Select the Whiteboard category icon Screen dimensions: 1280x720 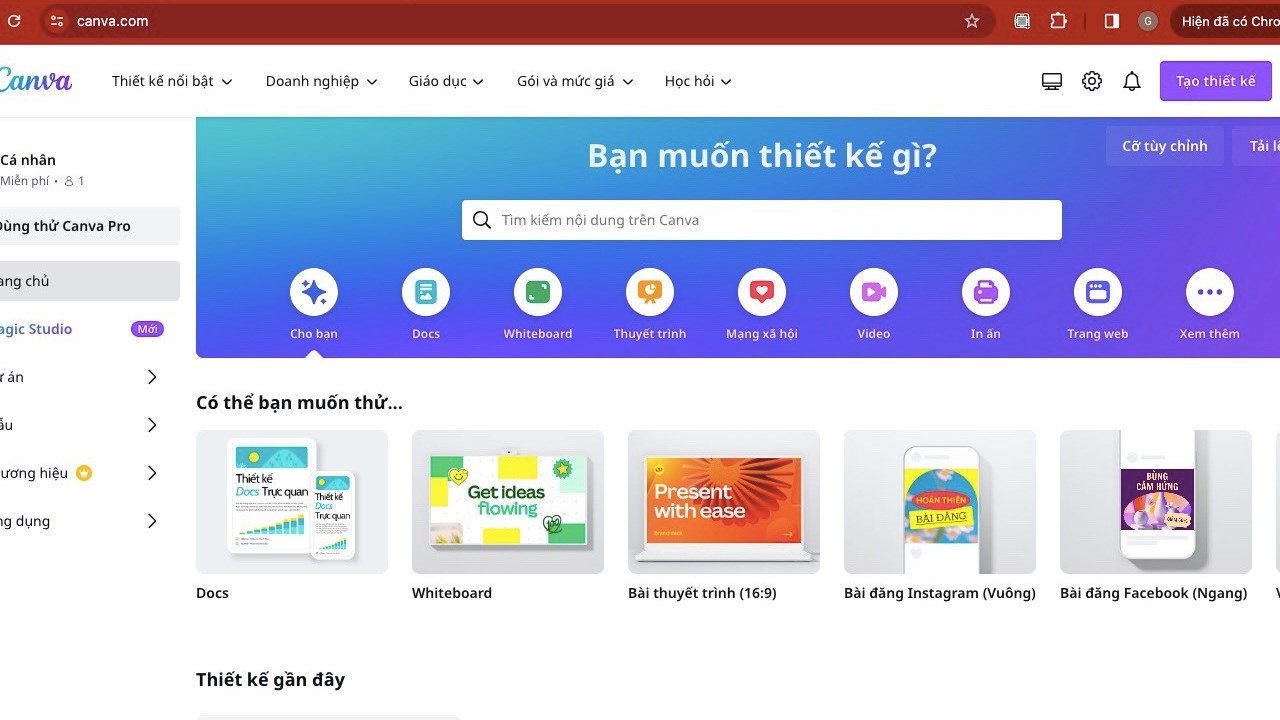tap(538, 292)
